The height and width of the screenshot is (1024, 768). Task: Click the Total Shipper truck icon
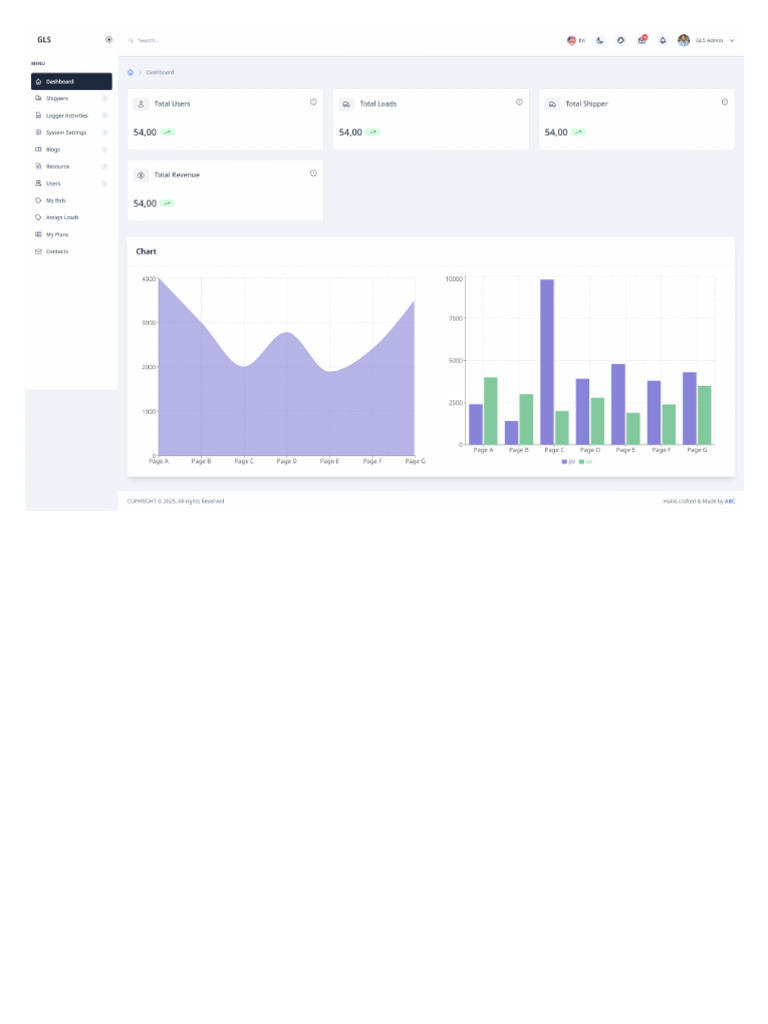(x=552, y=104)
